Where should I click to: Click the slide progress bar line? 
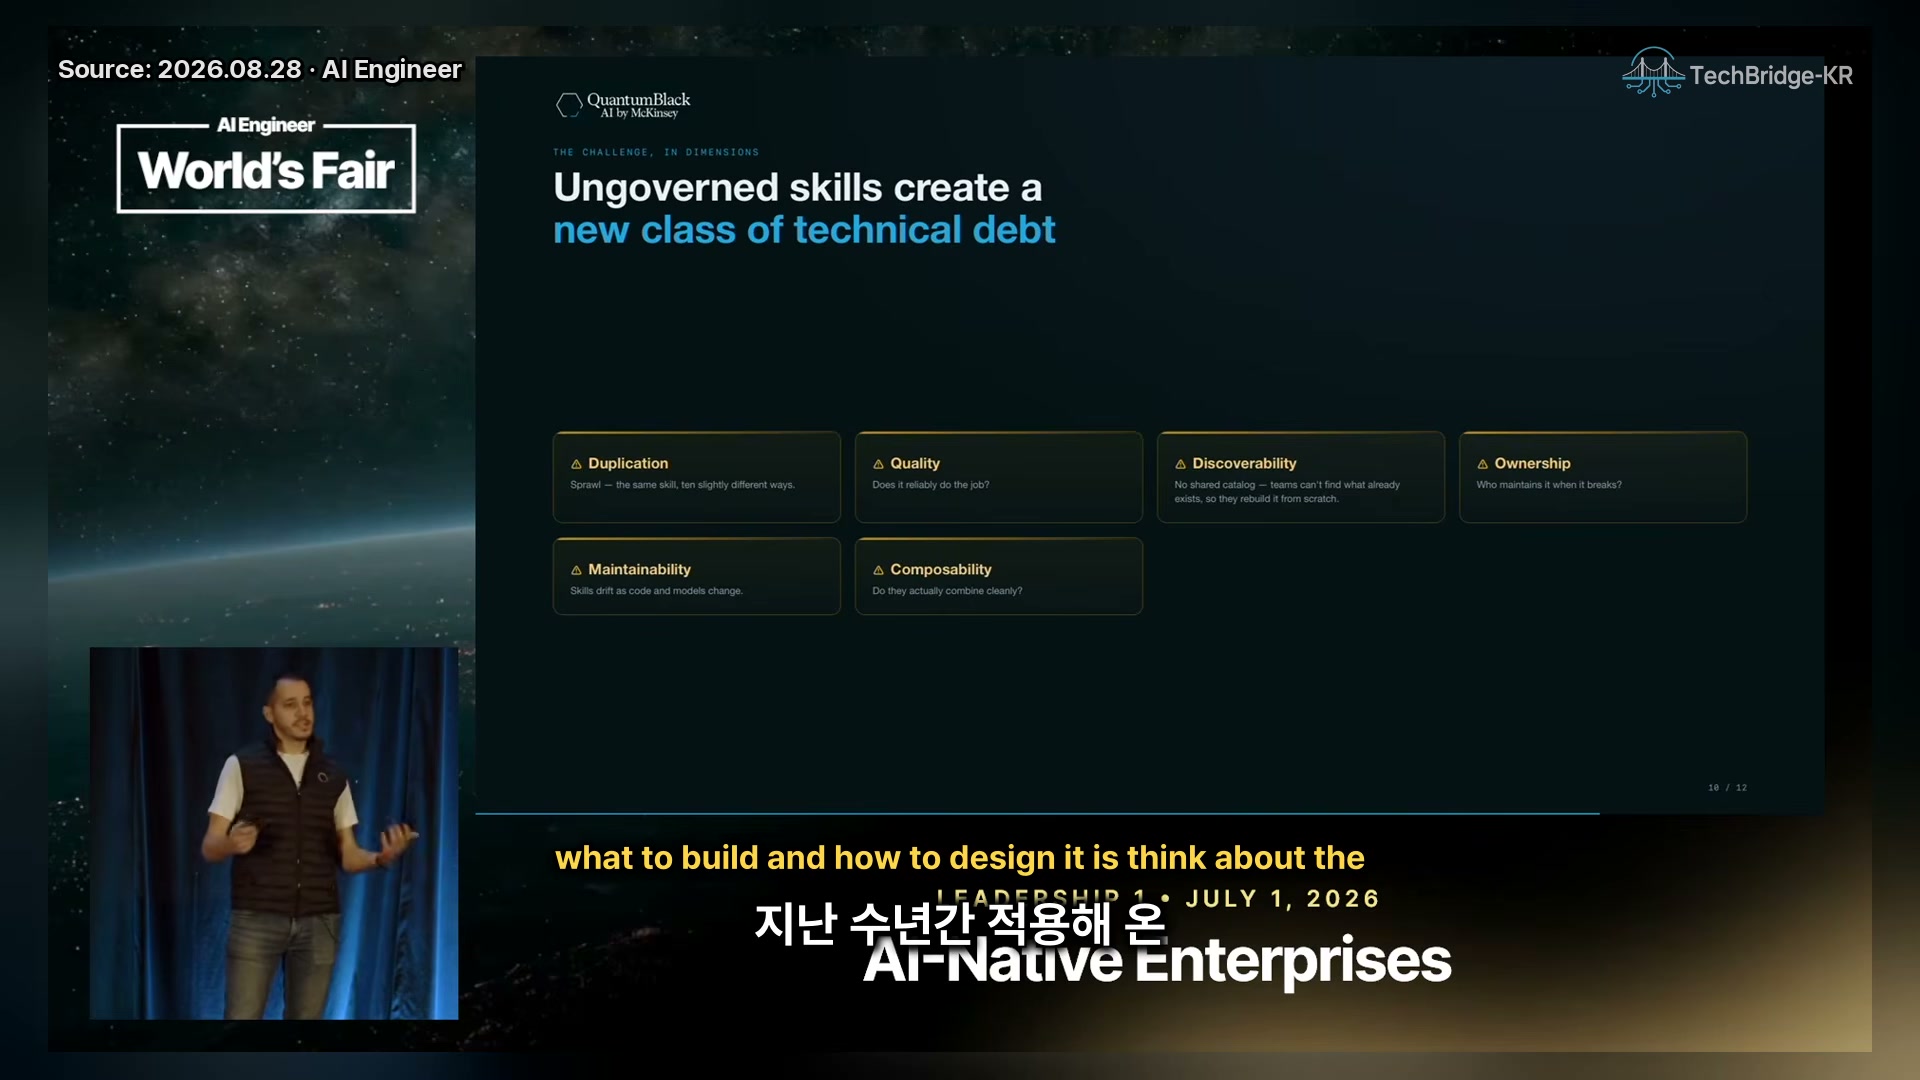[x=1037, y=813]
